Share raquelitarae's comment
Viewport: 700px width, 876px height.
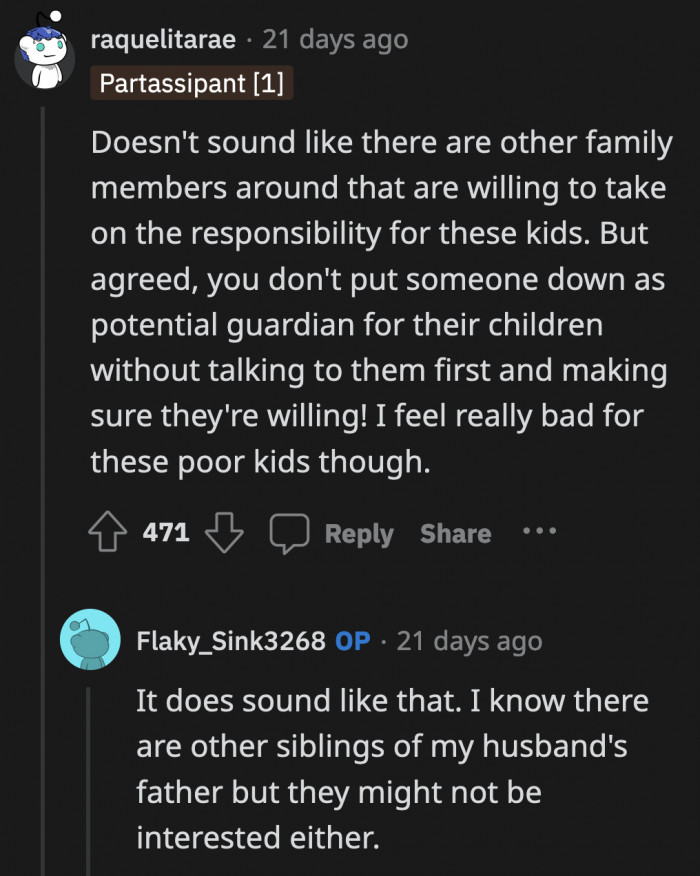click(x=455, y=532)
